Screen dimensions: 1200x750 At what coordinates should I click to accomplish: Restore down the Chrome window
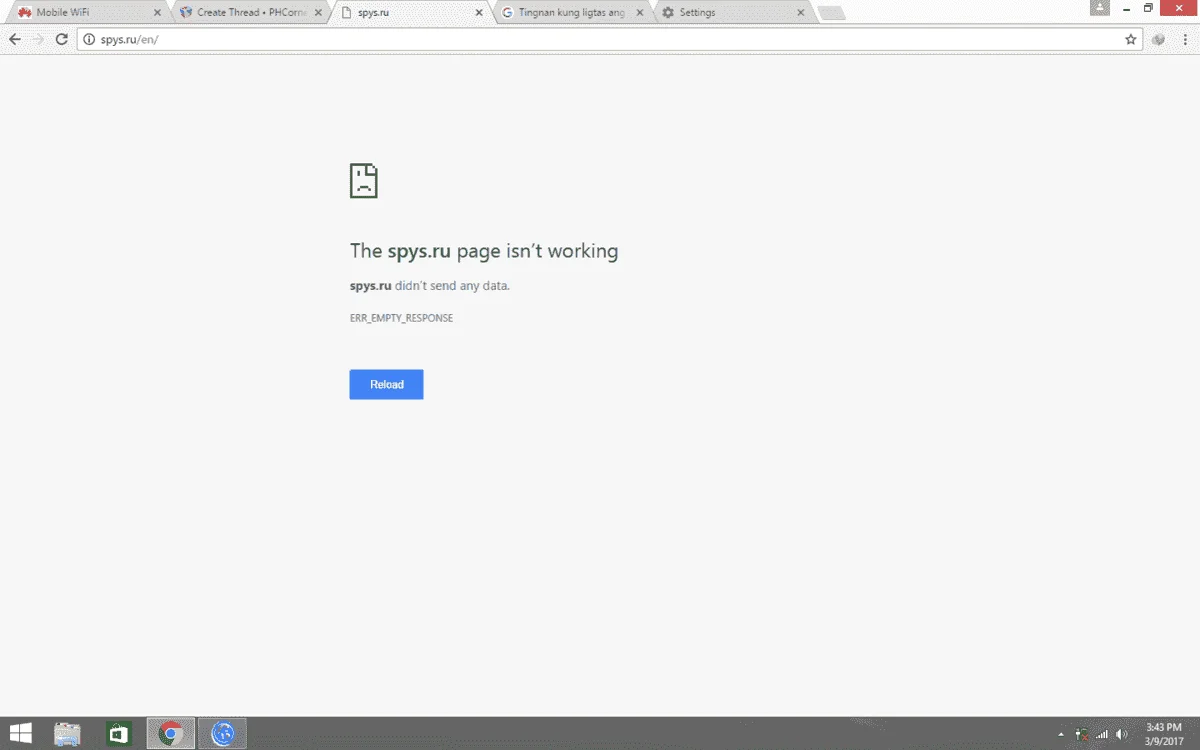[1149, 8]
